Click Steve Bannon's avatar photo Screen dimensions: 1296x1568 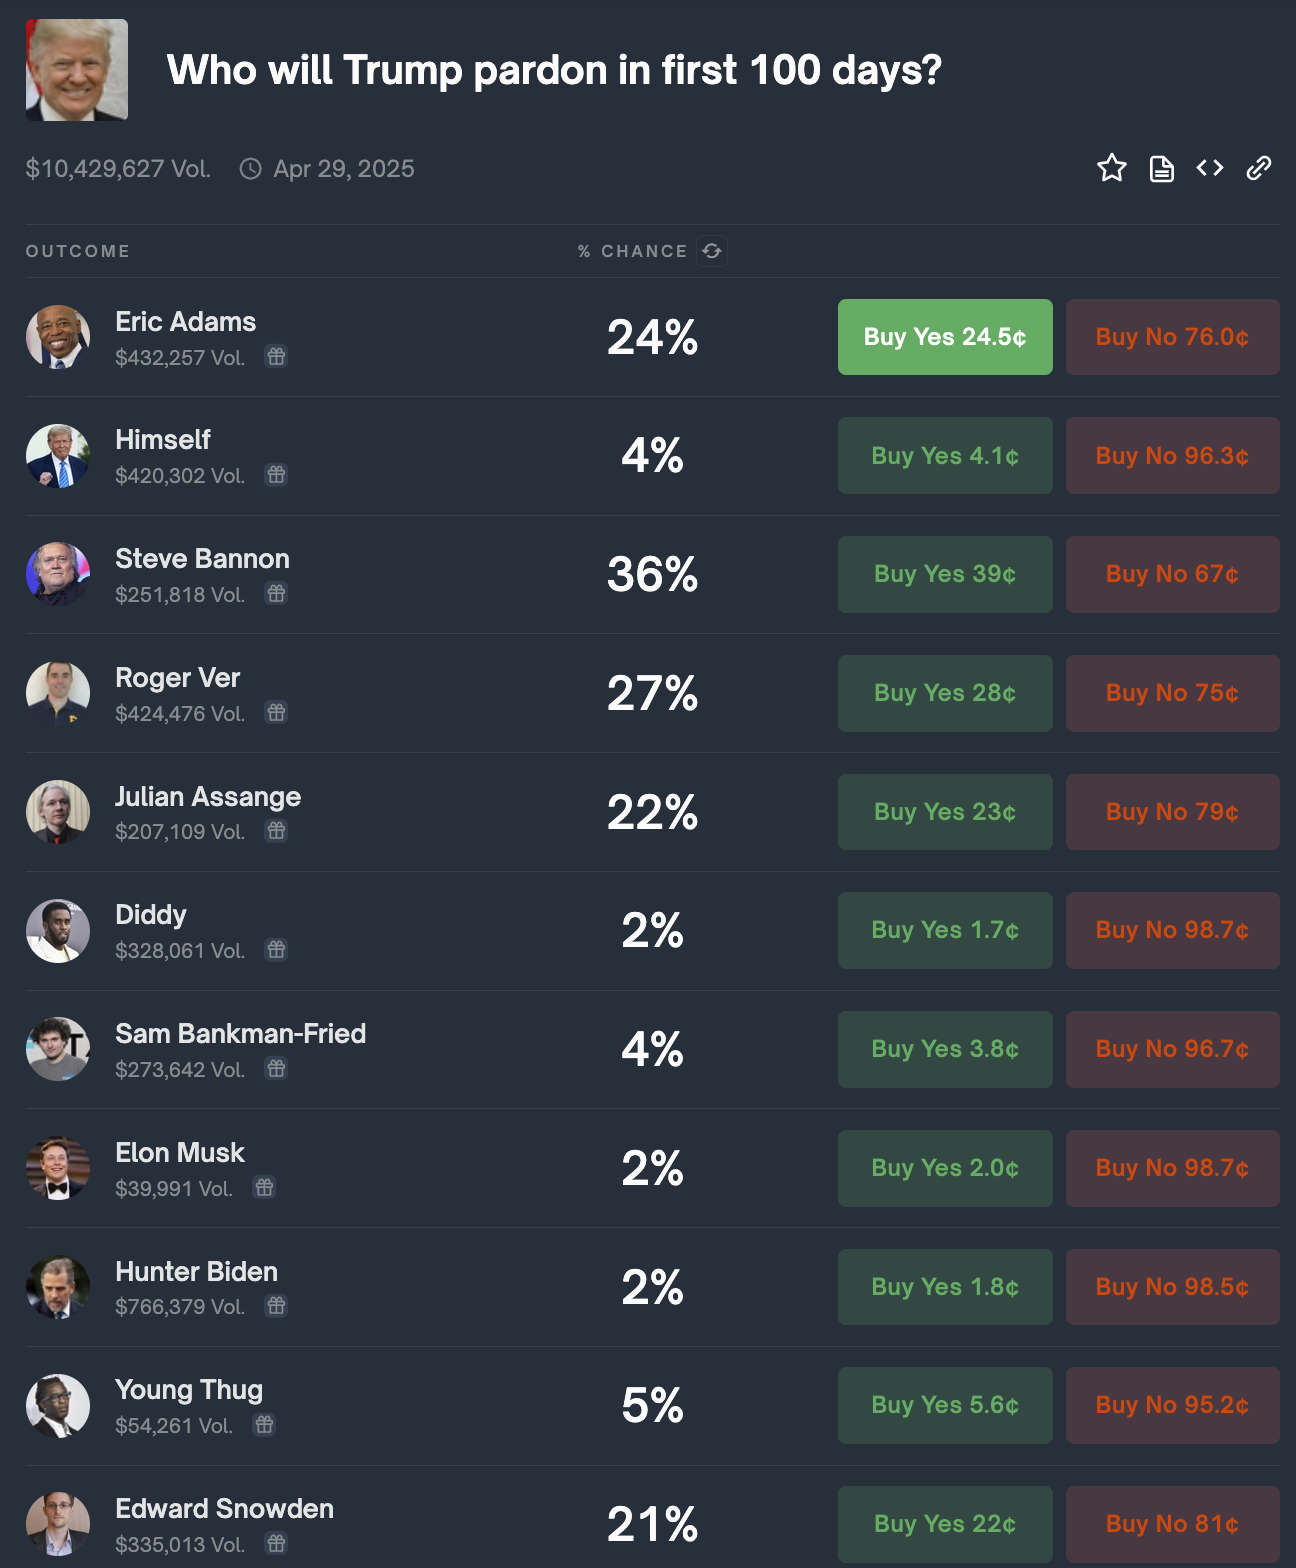(x=58, y=574)
